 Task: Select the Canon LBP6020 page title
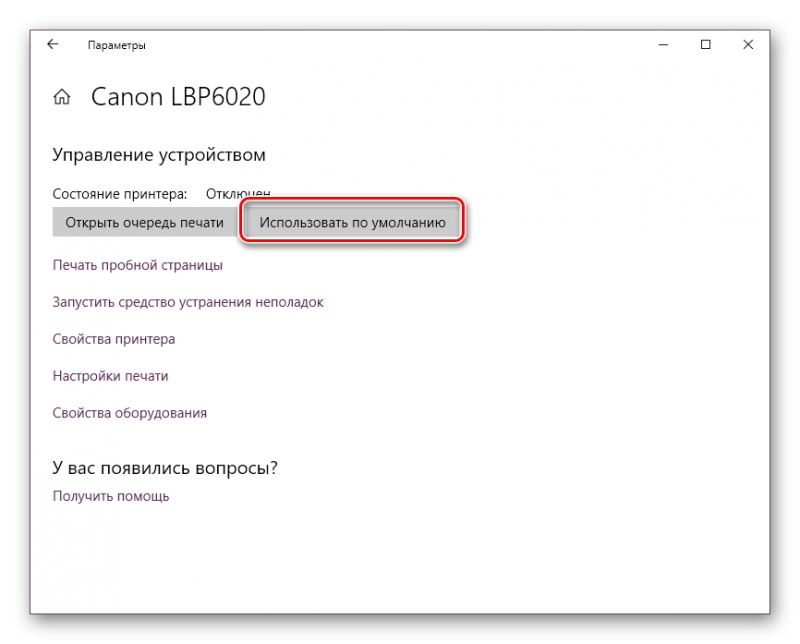pyautogui.click(x=178, y=96)
